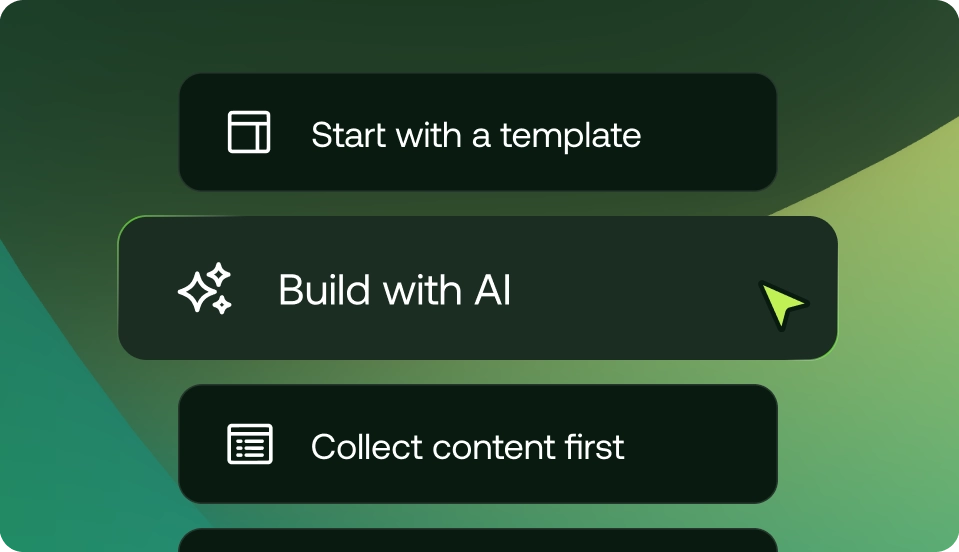The height and width of the screenshot is (552, 959).
Task: Click the AI sparkles icon
Action: click(205, 290)
